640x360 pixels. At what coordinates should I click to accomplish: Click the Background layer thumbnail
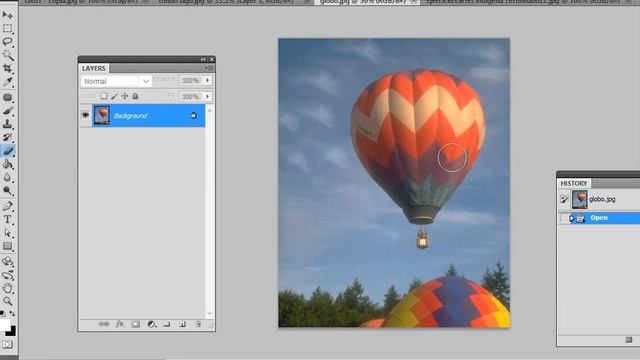point(102,116)
